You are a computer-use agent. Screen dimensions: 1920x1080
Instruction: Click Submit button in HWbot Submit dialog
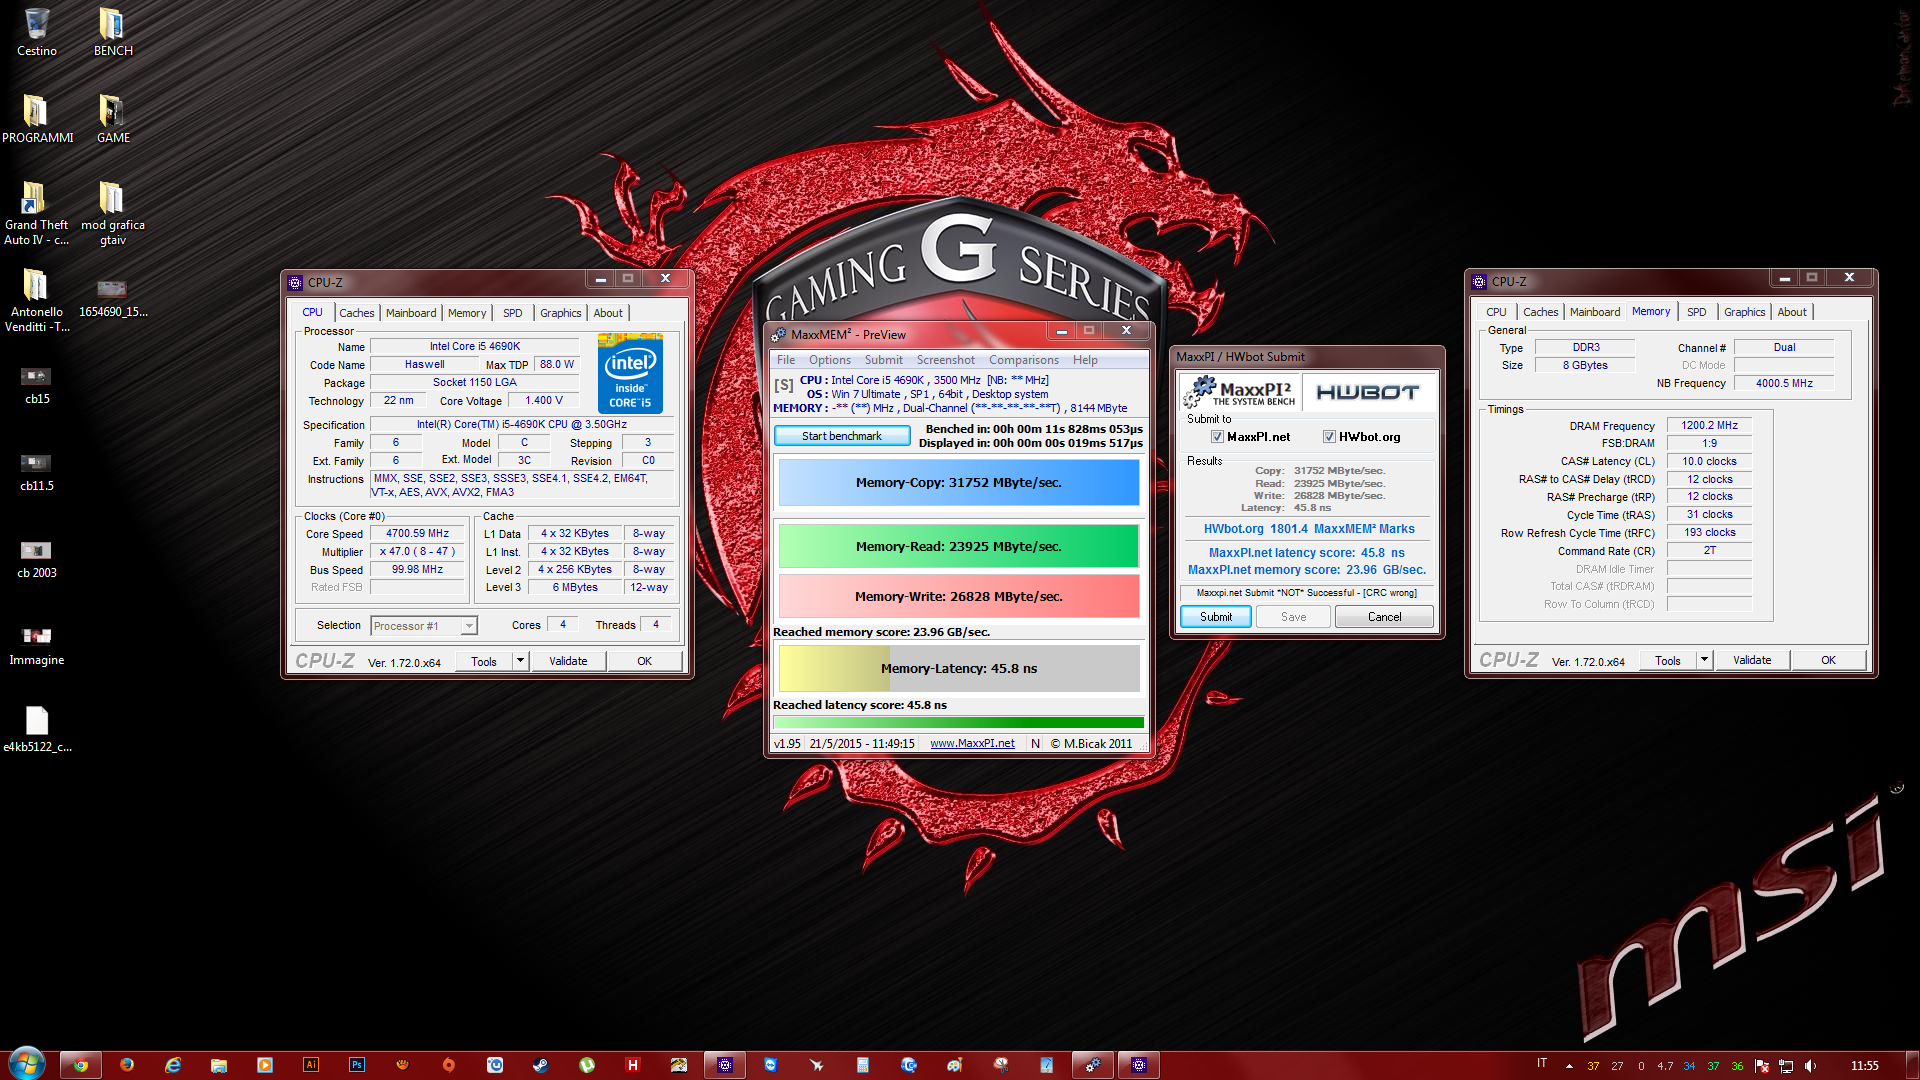(1216, 617)
